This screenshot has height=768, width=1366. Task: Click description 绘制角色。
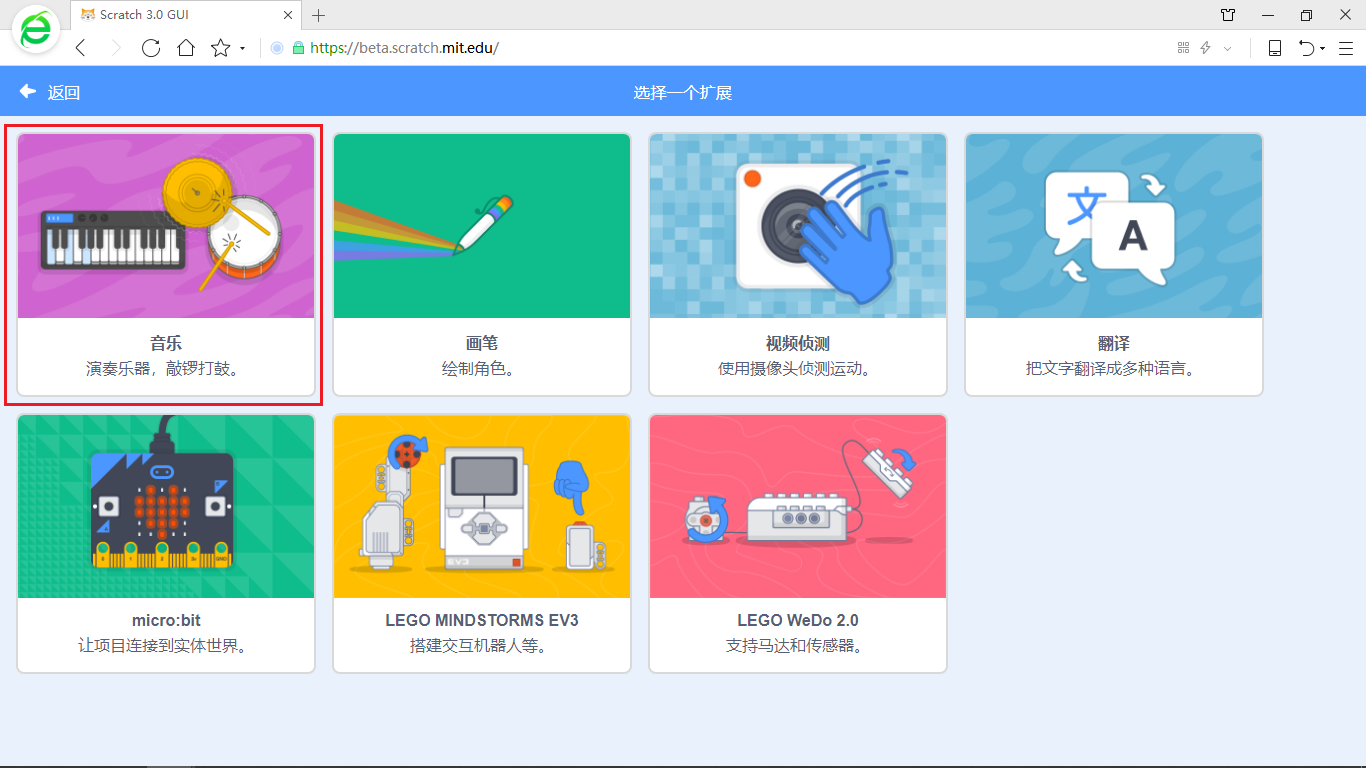pyautogui.click(x=482, y=369)
